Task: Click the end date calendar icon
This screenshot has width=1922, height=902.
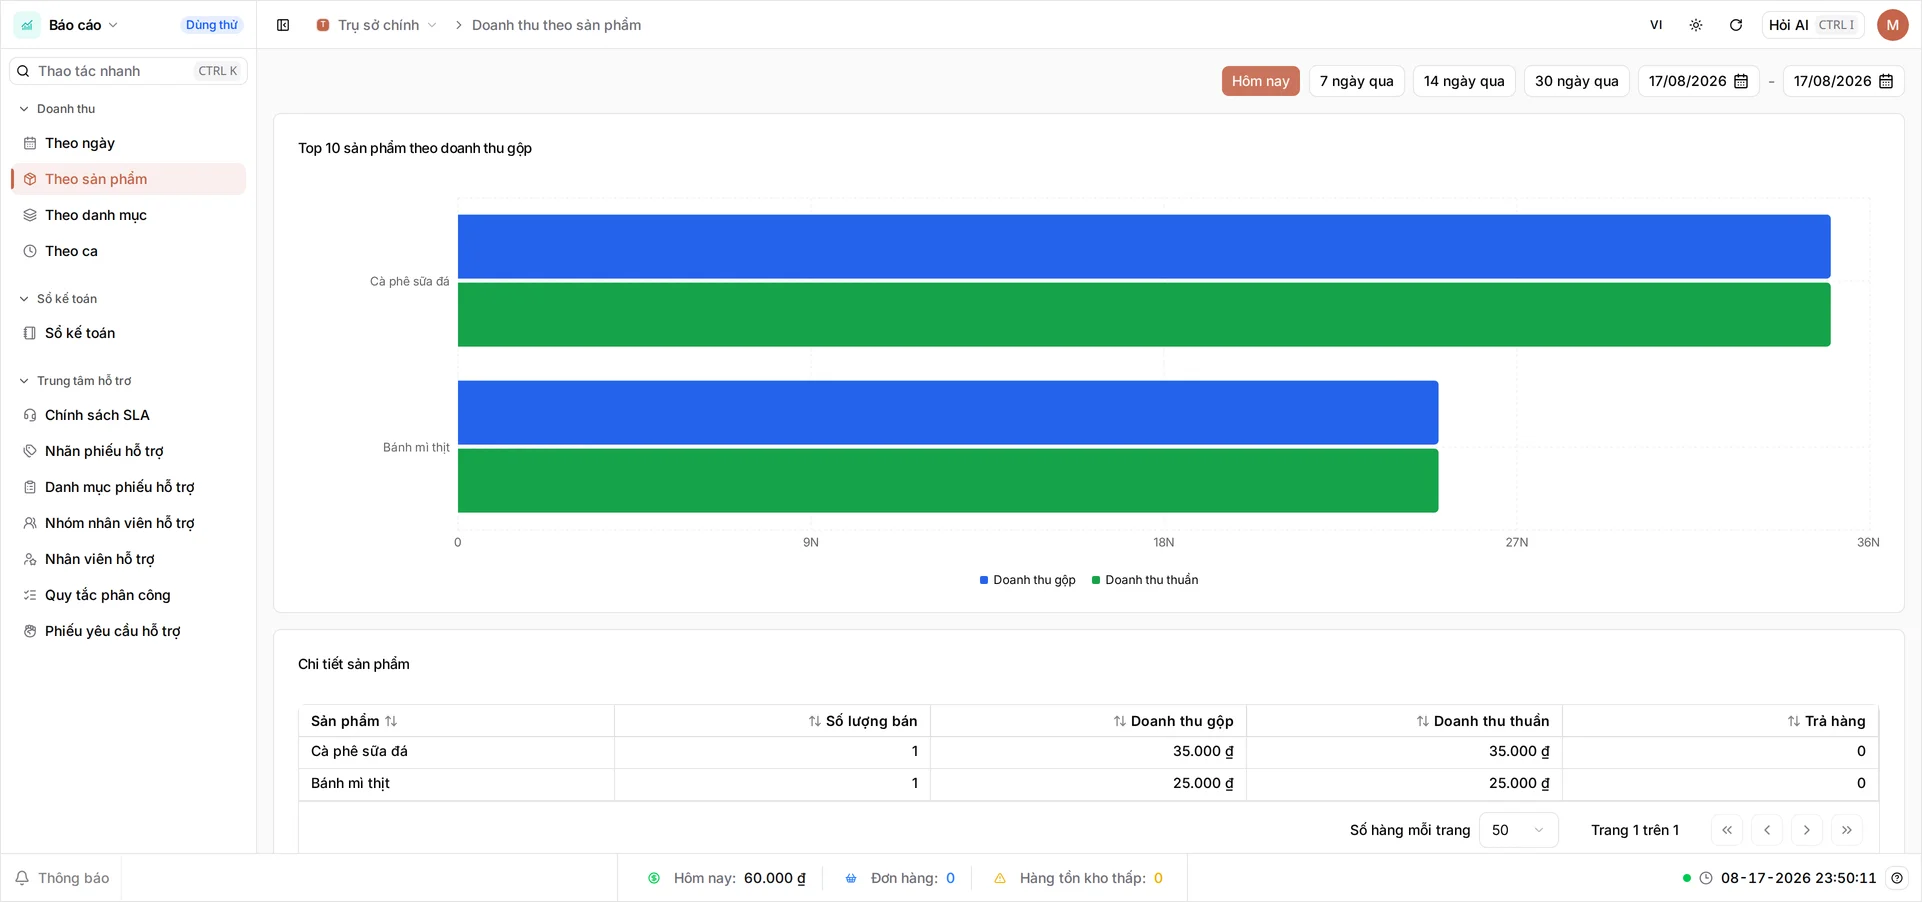Action: 1886,81
